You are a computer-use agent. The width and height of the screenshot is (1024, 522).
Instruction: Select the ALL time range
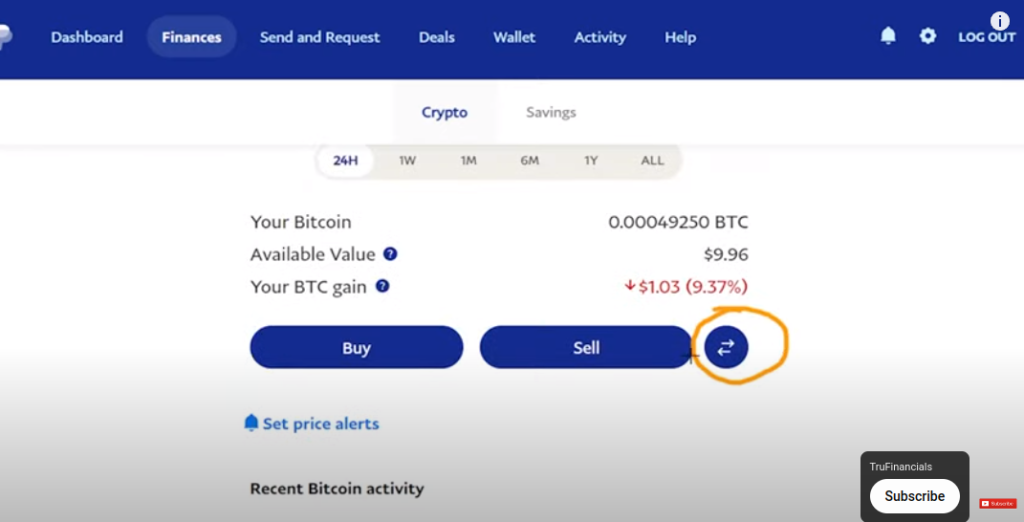click(x=652, y=161)
